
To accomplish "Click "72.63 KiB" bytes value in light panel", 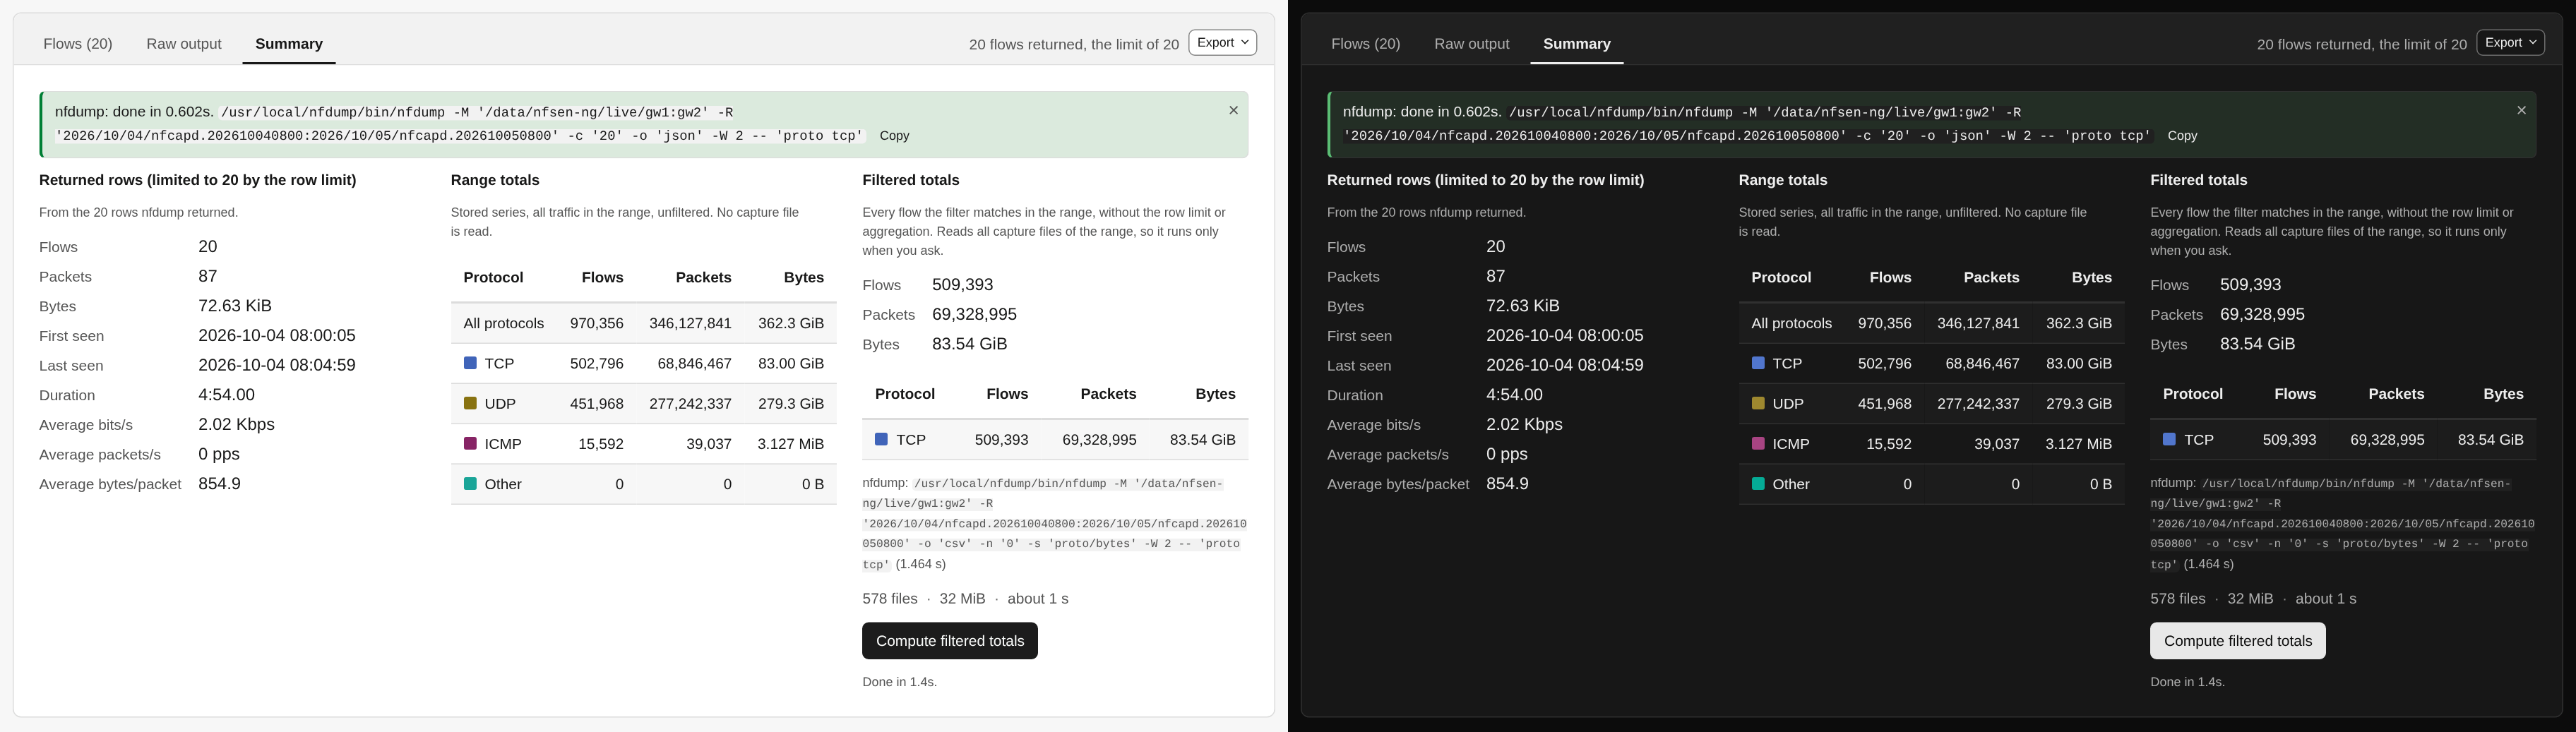I will [235, 306].
